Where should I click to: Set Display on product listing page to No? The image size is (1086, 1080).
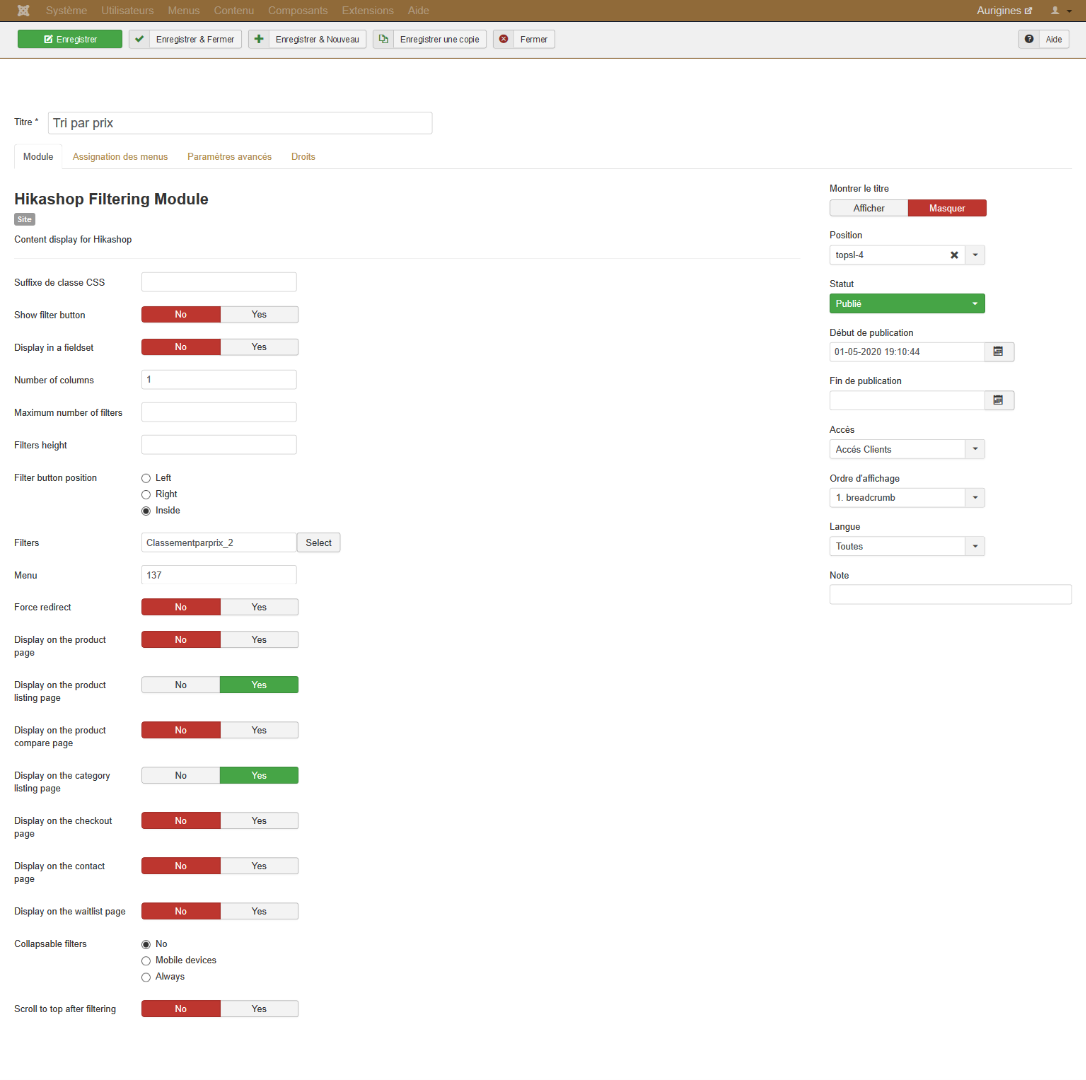181,684
